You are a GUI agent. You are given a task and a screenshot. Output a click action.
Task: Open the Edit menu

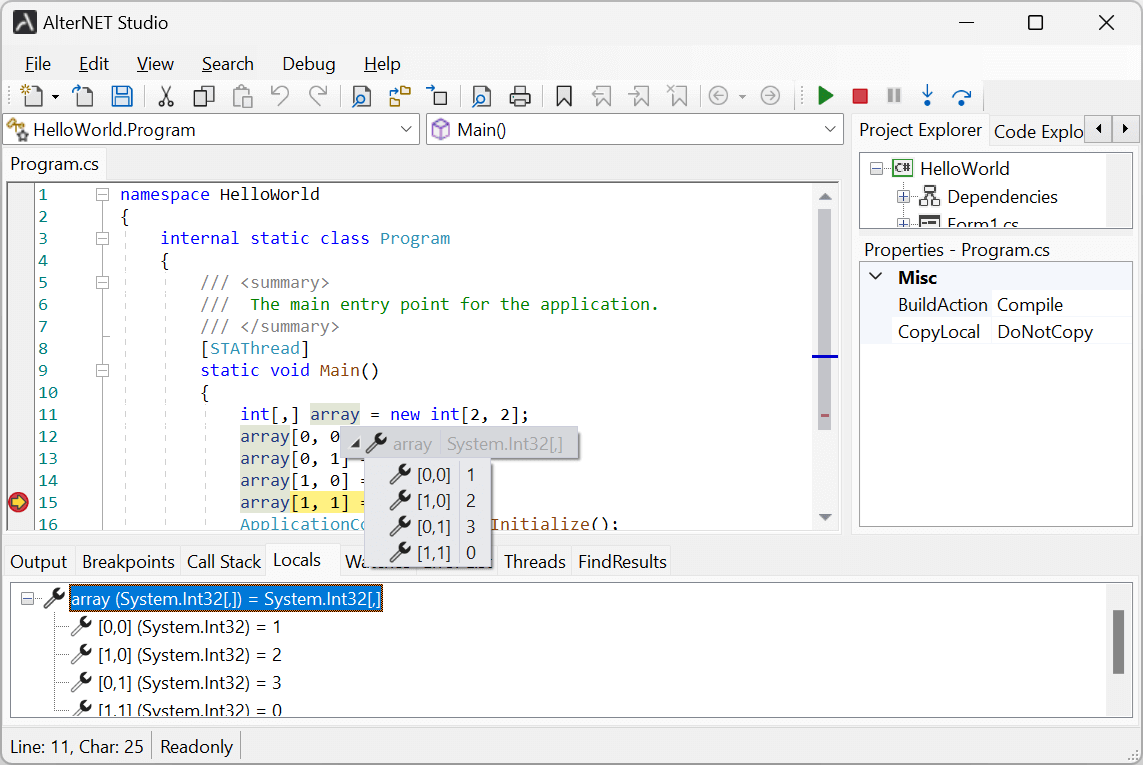pyautogui.click(x=94, y=64)
